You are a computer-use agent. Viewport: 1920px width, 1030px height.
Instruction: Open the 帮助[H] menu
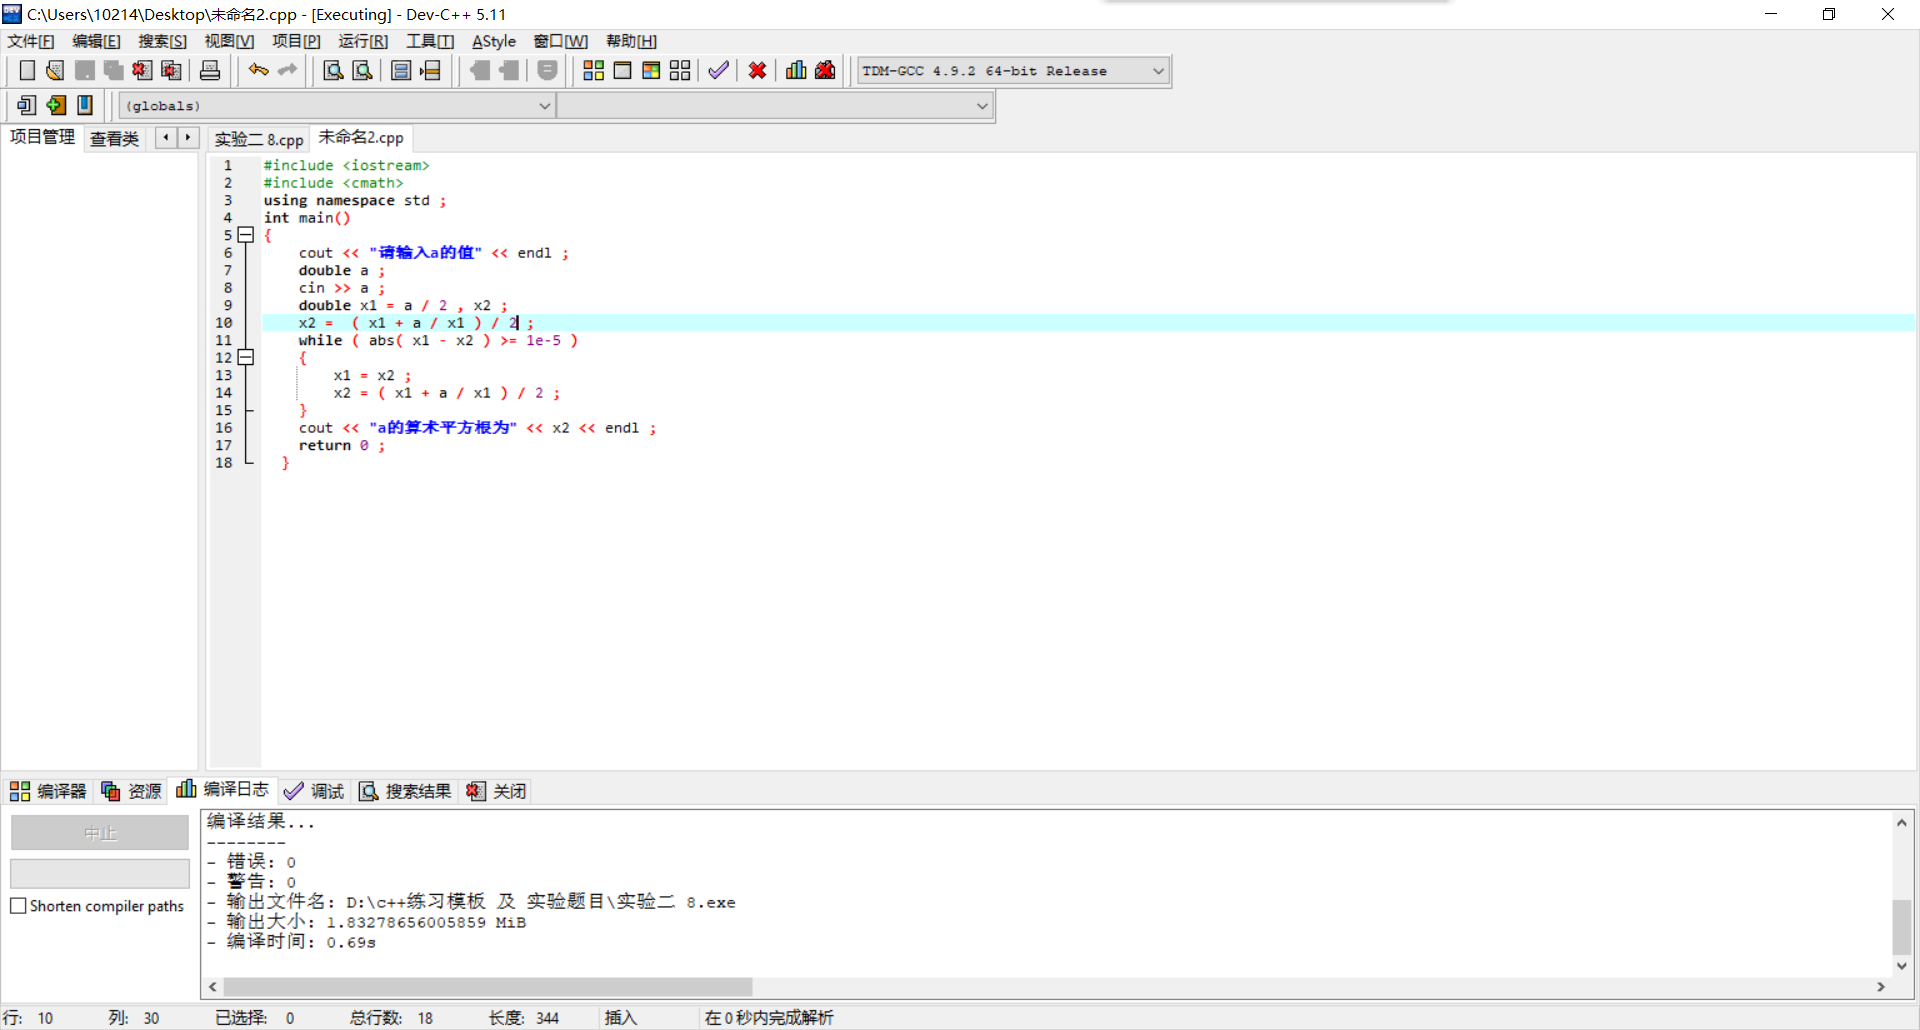pyautogui.click(x=631, y=41)
